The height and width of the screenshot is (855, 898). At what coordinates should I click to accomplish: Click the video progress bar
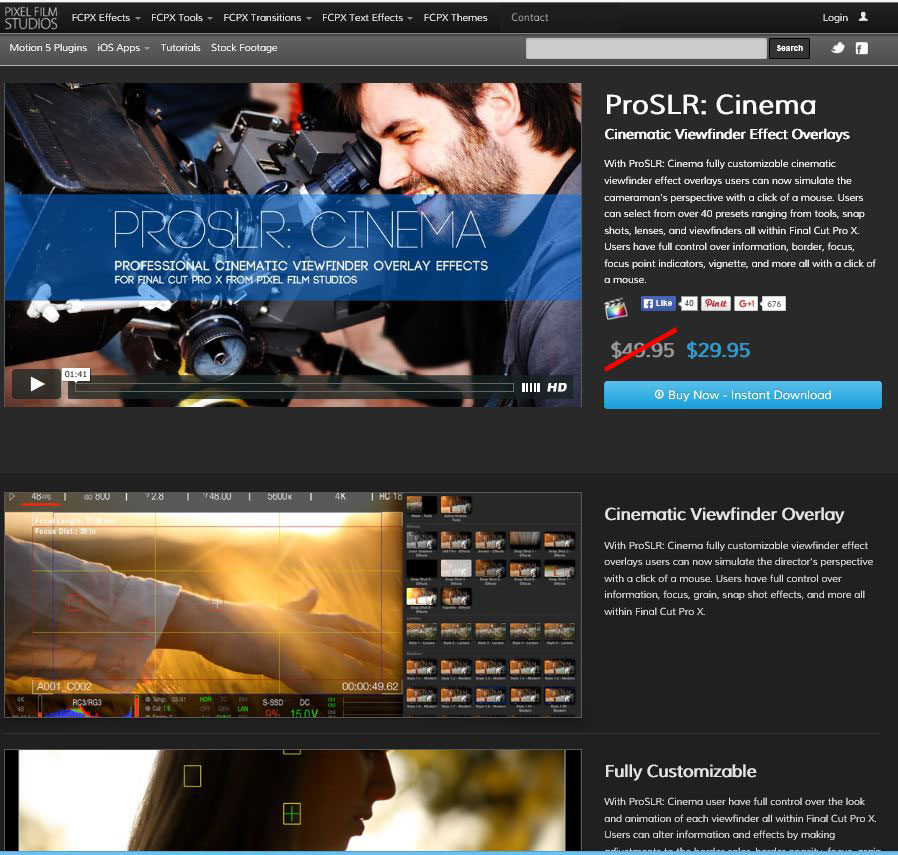(290, 388)
